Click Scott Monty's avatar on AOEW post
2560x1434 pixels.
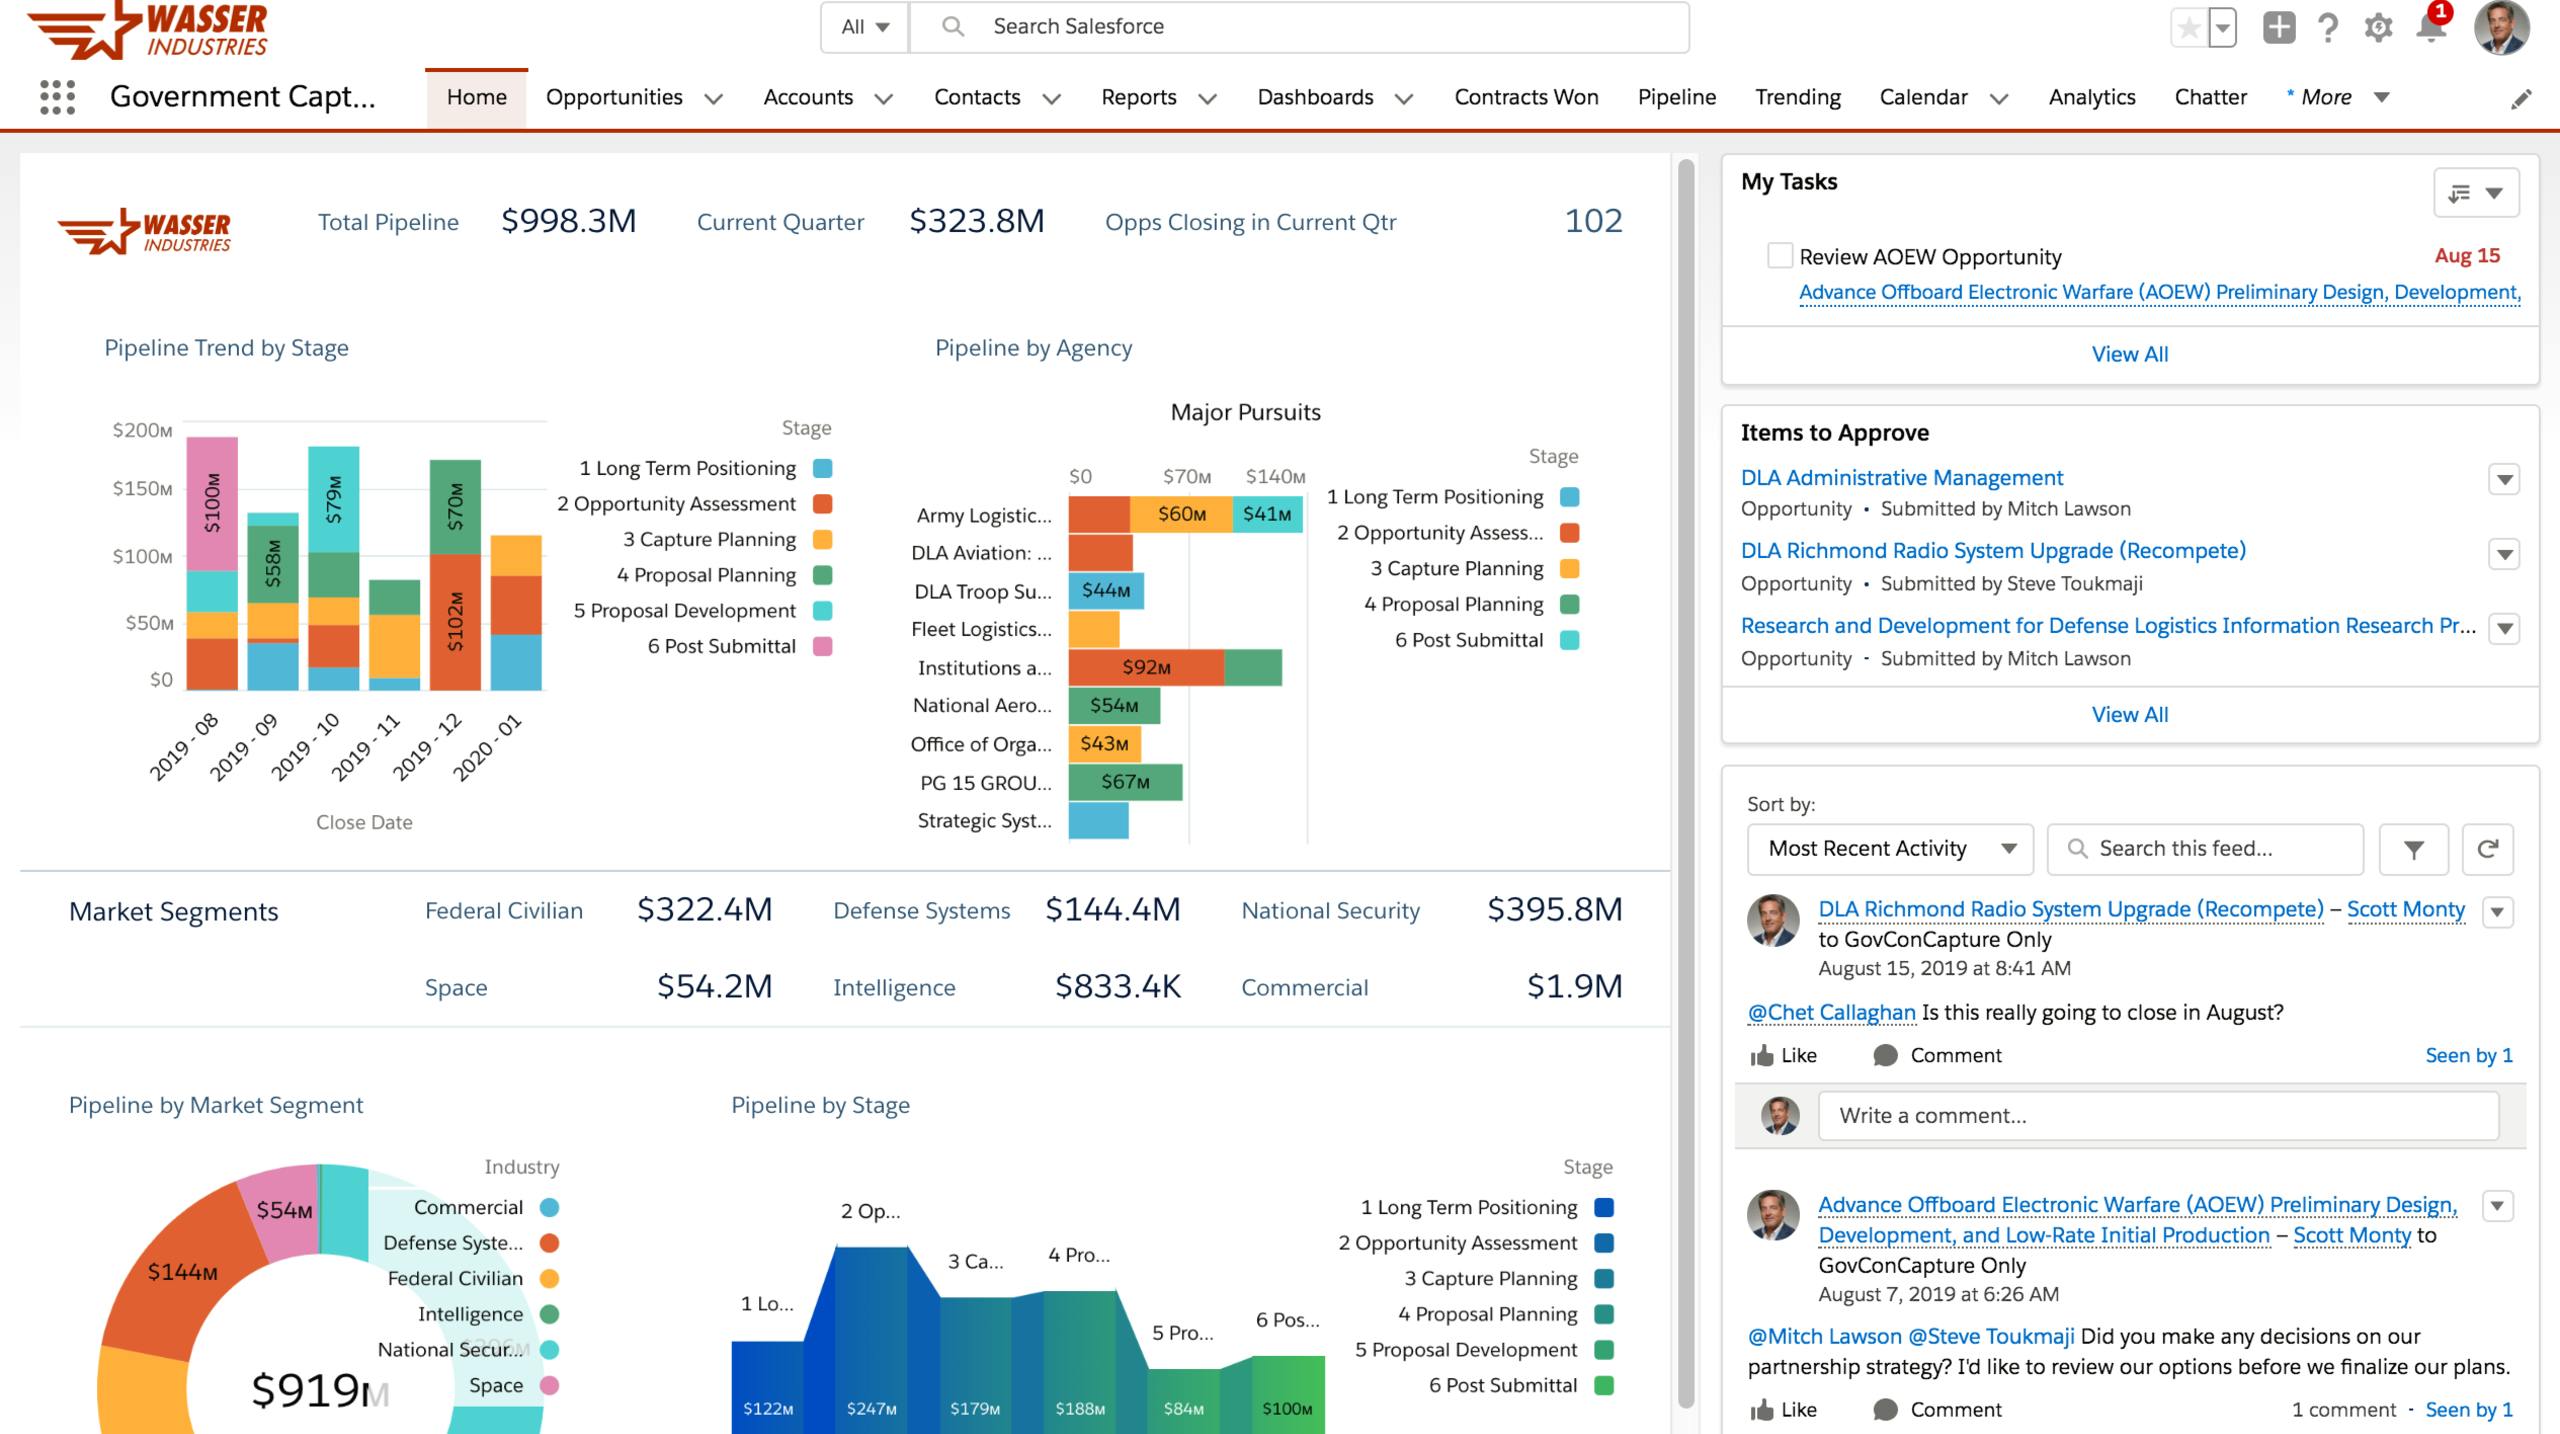pos(1773,1215)
